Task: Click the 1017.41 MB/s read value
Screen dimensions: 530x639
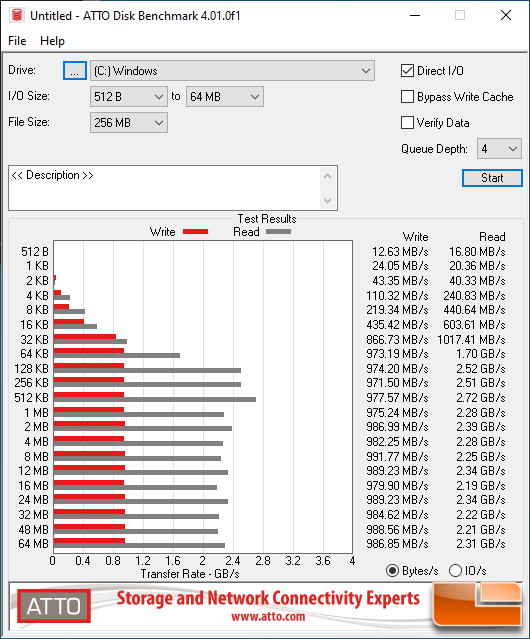Action: coord(471,339)
